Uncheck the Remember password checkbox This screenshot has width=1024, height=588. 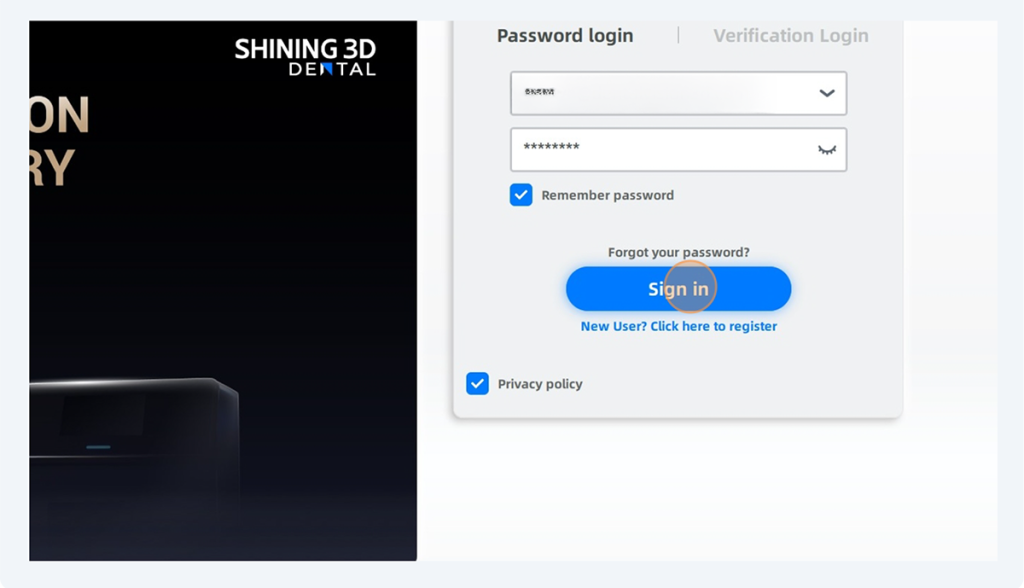pos(521,195)
